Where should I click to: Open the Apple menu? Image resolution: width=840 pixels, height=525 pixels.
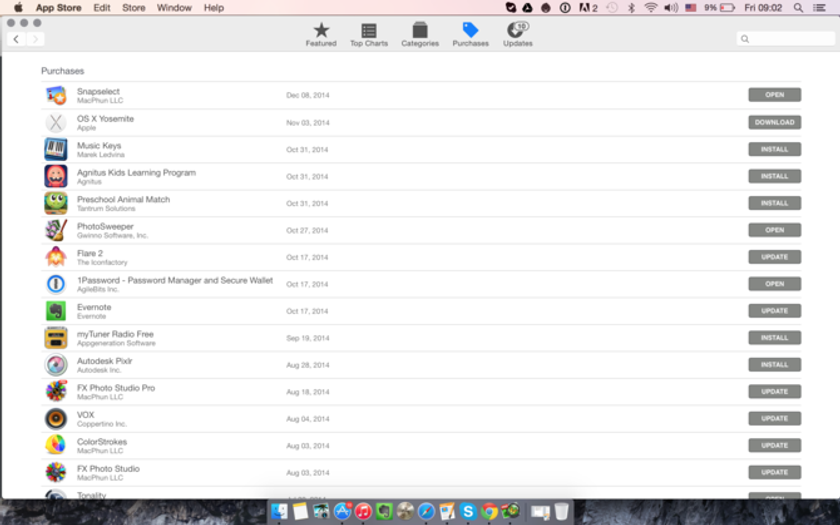click(x=18, y=8)
